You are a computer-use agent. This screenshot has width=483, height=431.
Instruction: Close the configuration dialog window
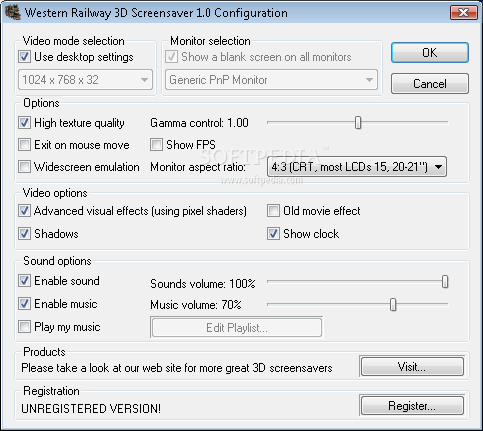pyautogui.click(x=464, y=13)
